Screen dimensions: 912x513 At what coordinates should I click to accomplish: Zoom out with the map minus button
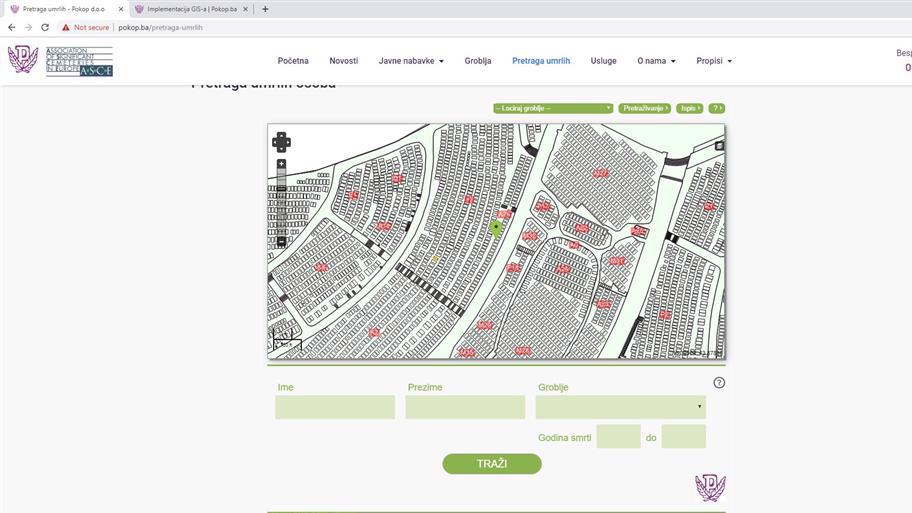(282, 241)
